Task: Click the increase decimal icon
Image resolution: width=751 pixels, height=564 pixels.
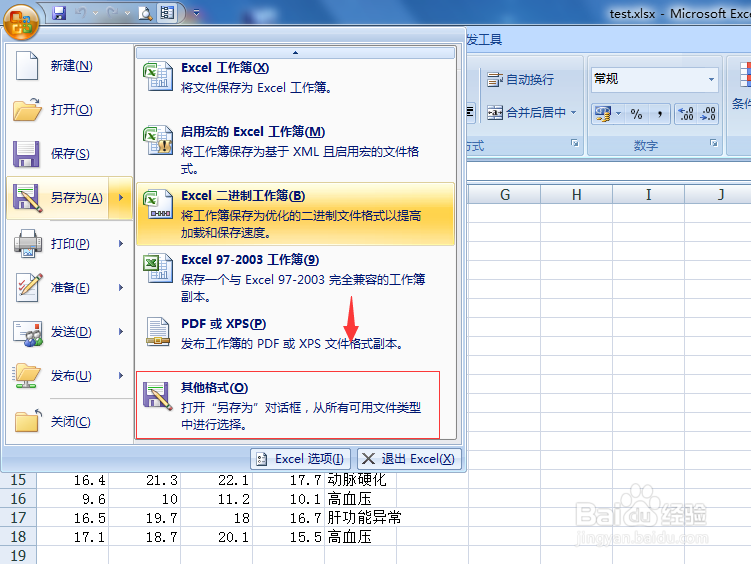Action: [686, 113]
